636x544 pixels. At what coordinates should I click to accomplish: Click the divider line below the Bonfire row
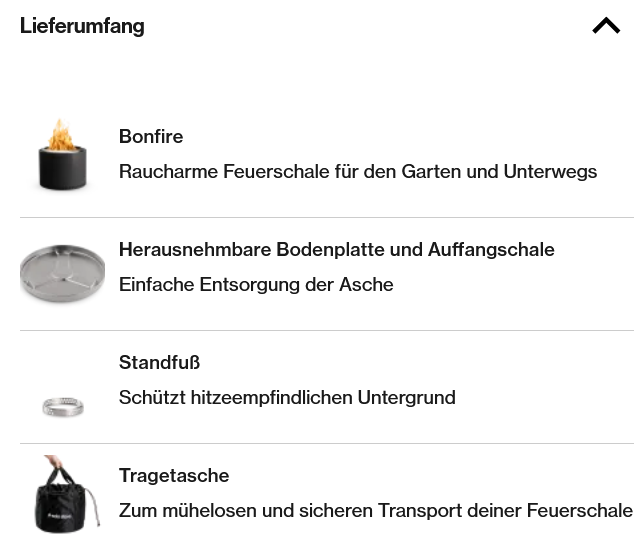[x=327, y=217]
